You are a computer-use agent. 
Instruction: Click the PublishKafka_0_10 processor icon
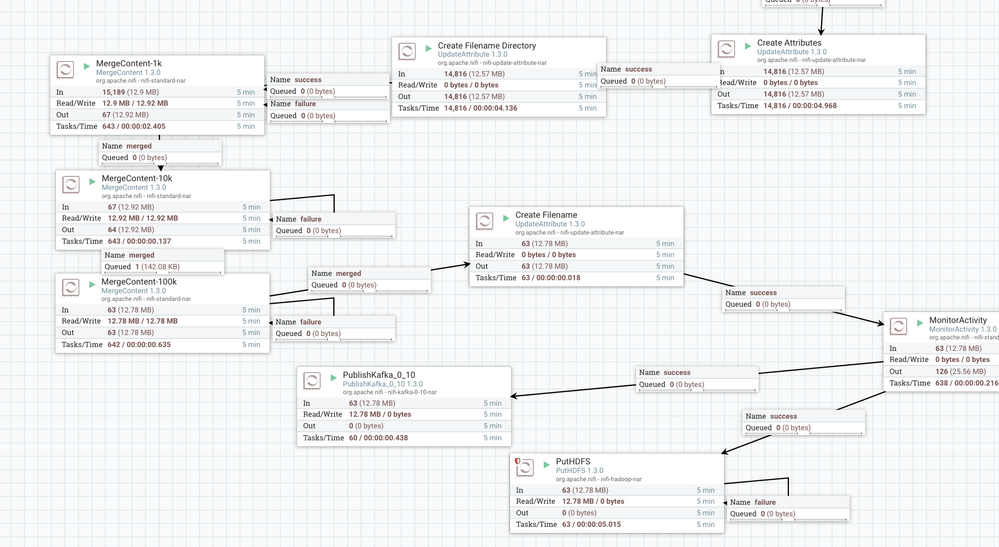point(312,380)
